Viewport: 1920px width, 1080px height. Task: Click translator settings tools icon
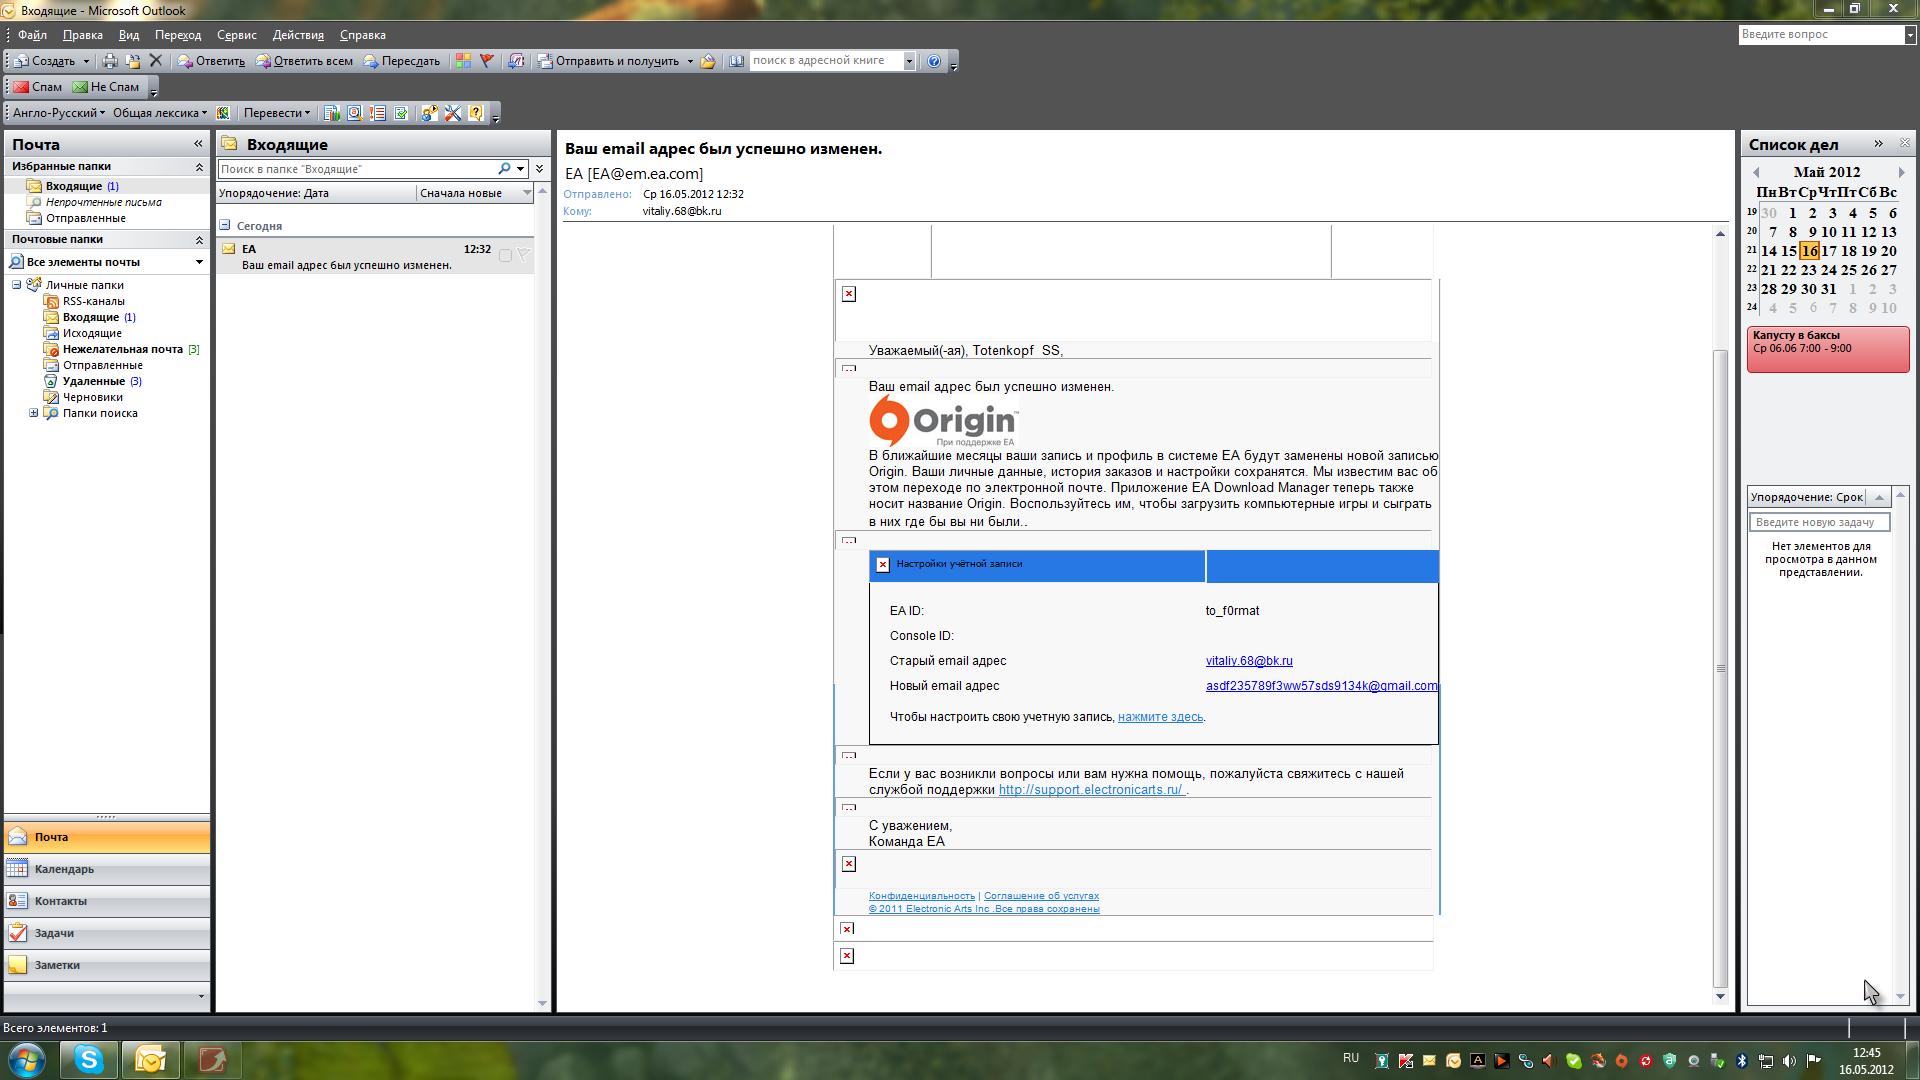453,113
